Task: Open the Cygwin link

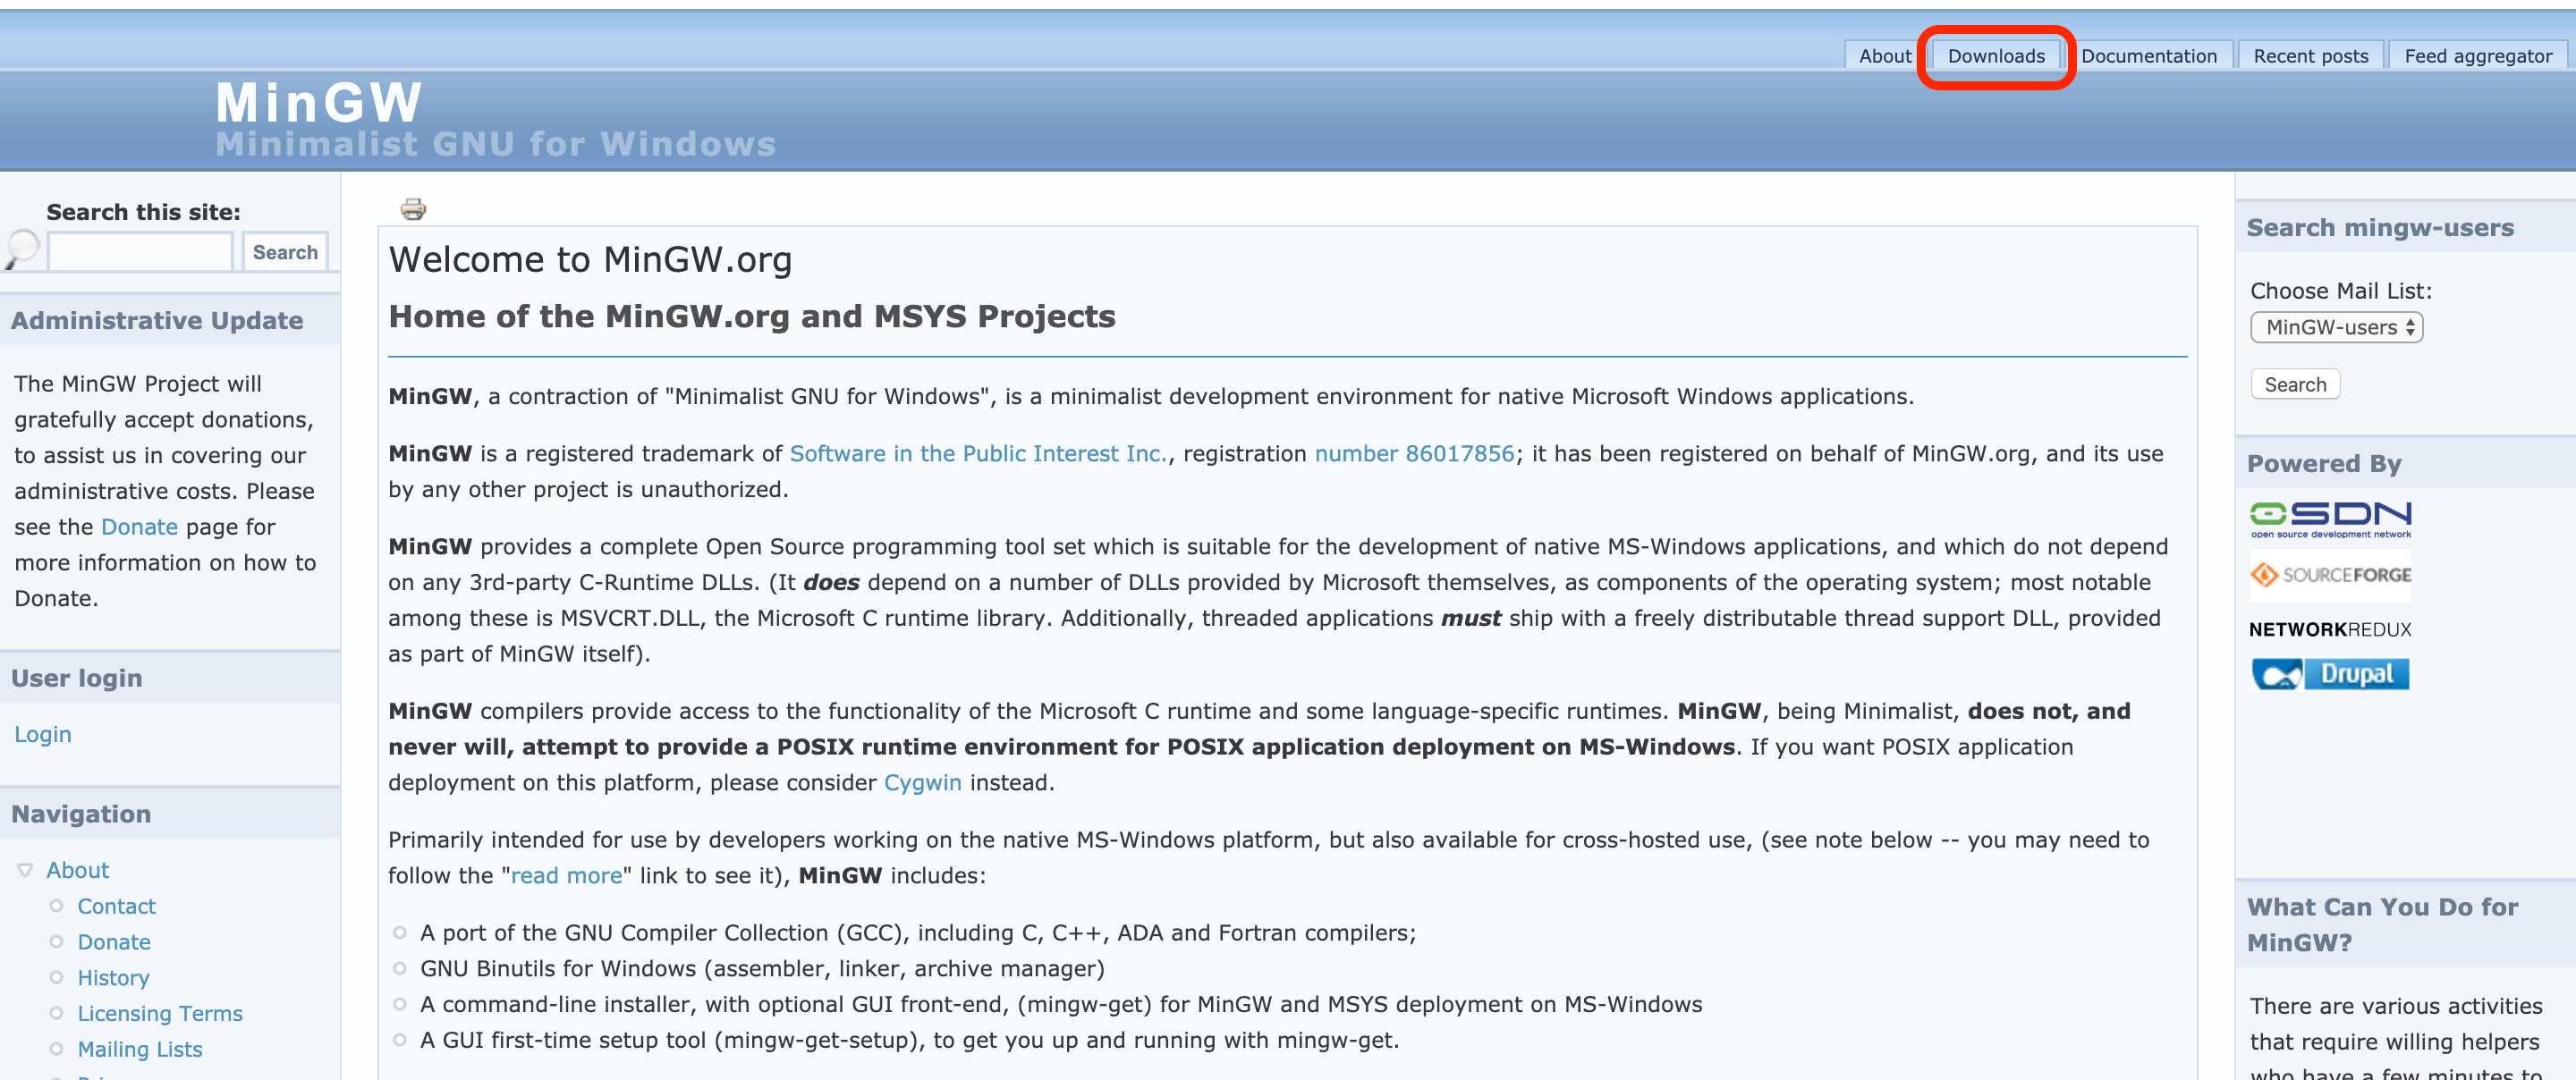Action: pos(922,783)
